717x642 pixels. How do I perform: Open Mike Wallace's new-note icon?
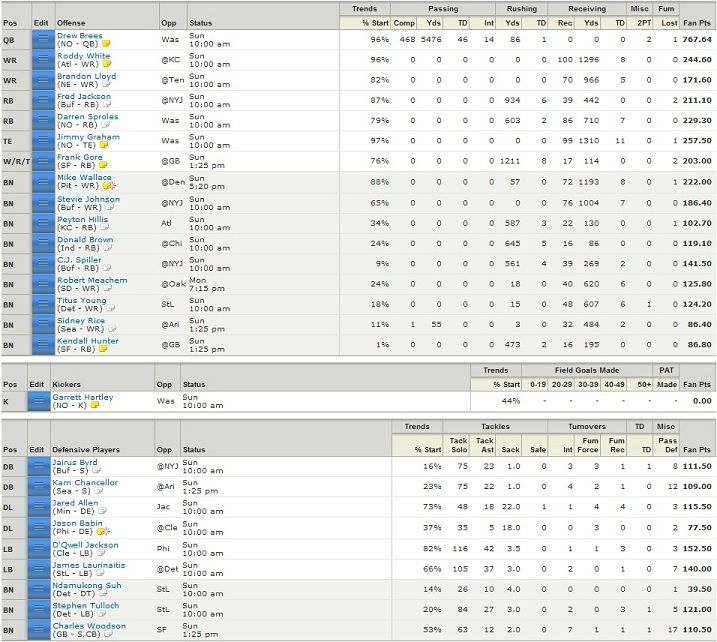108,186
